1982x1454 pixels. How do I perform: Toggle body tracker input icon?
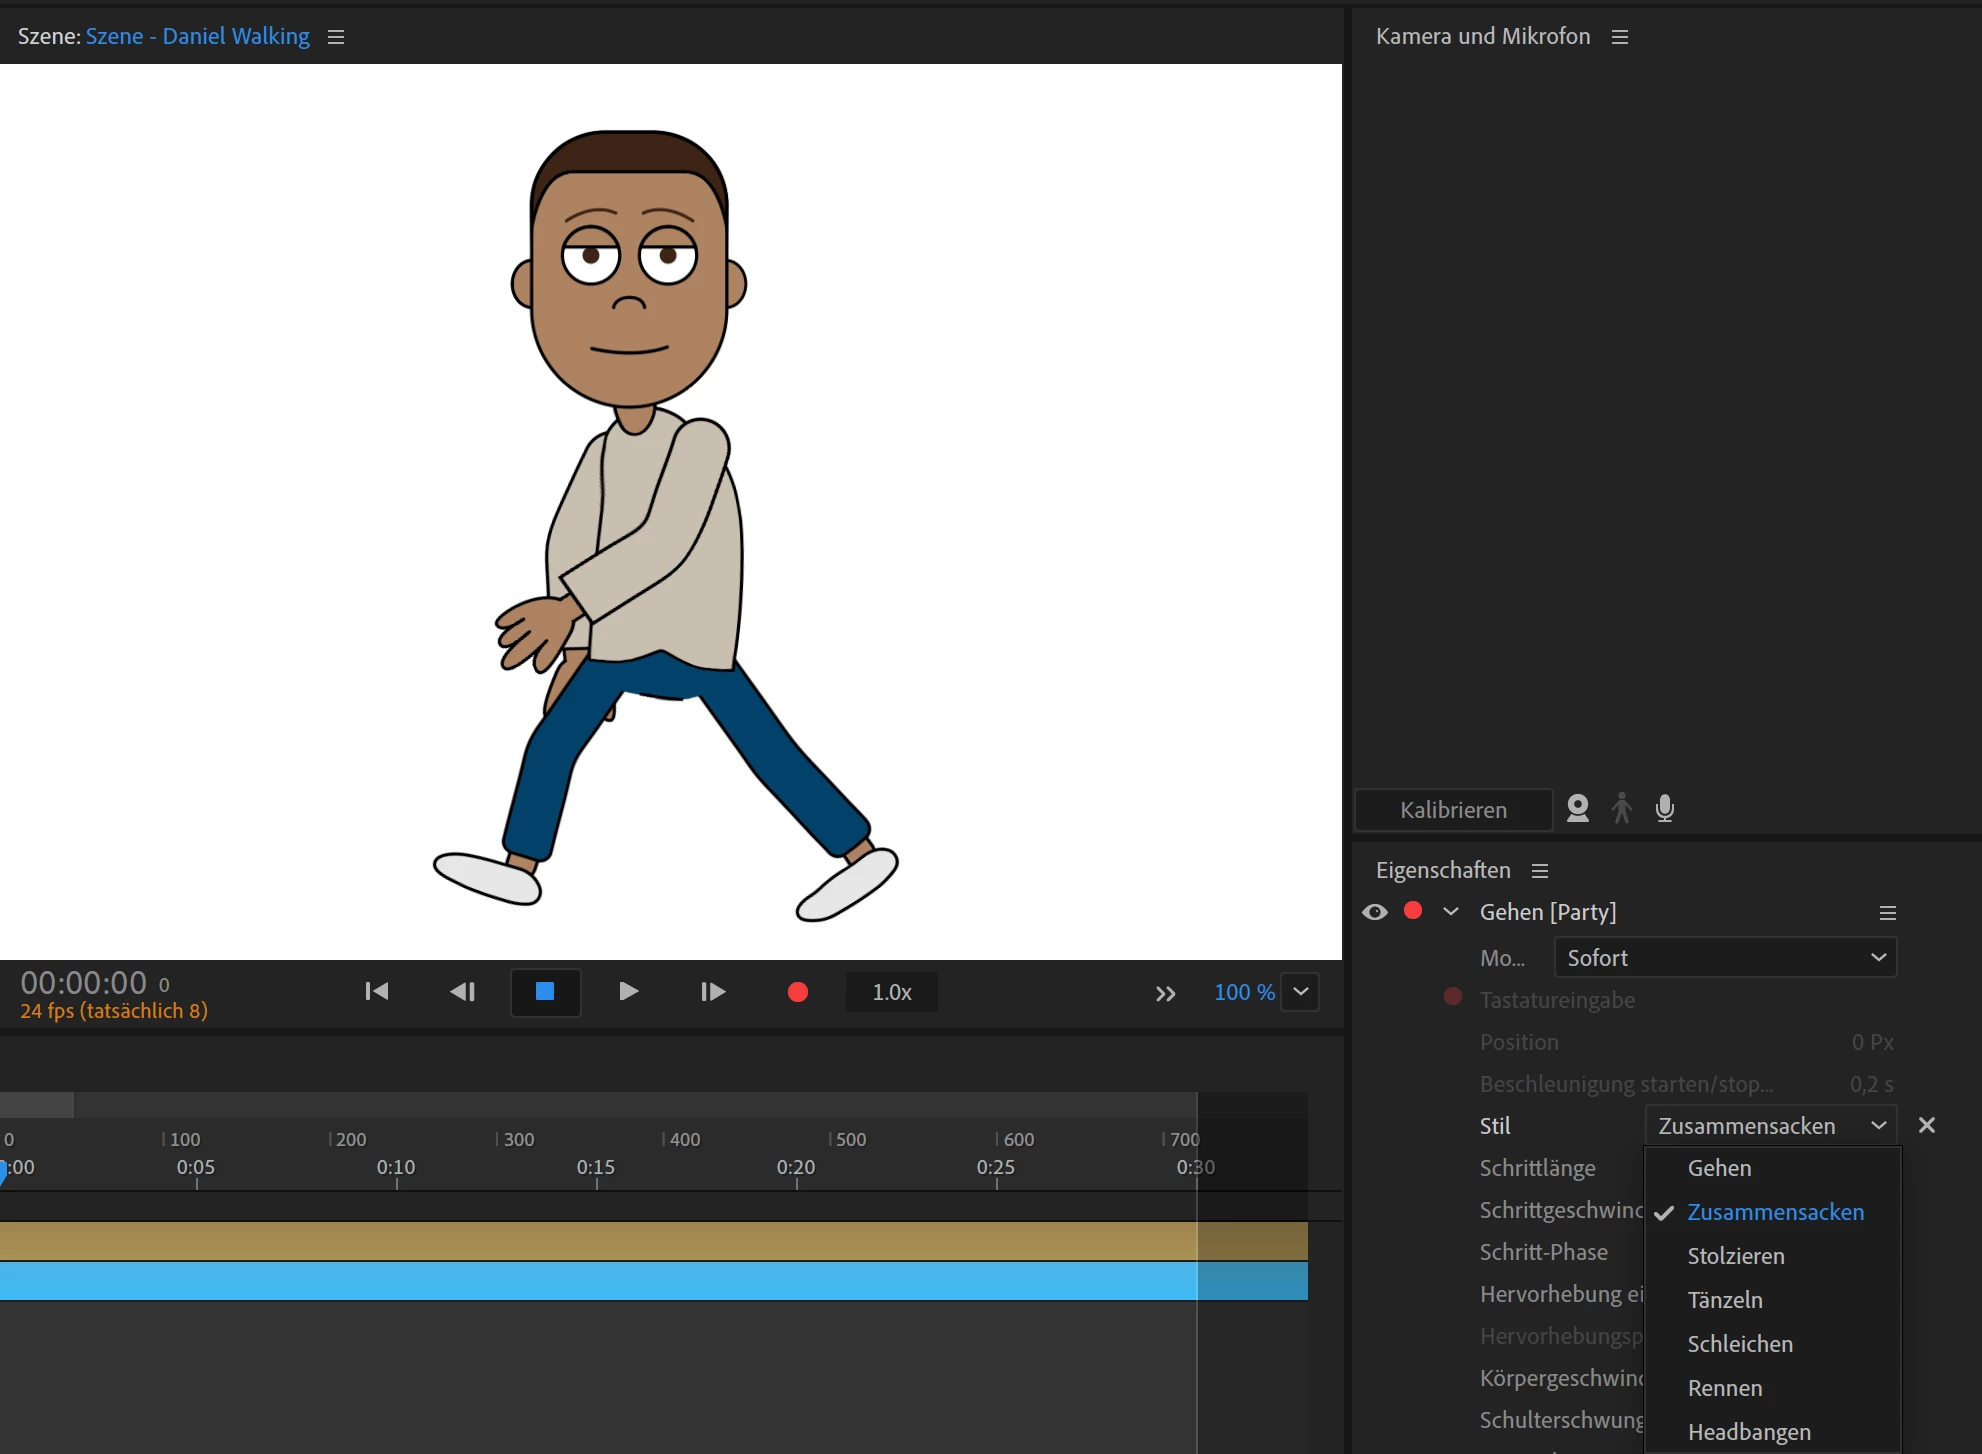(x=1621, y=808)
